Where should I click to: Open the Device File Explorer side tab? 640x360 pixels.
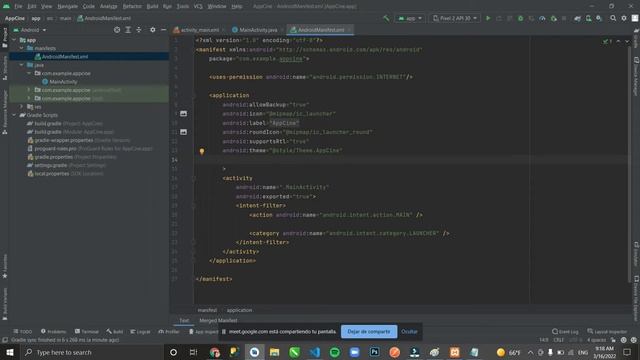pyautogui.click(x=636, y=297)
